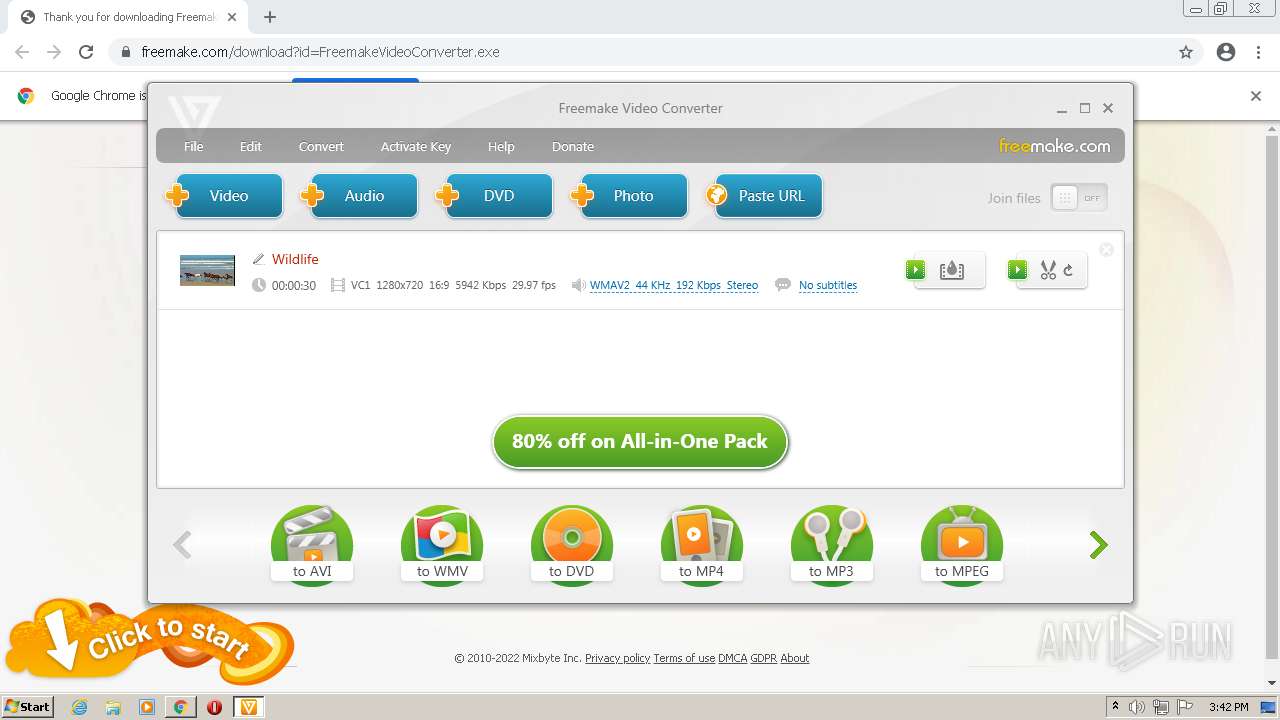Select the to MP4 output format
Screen dimensions: 1280x720
(702, 545)
